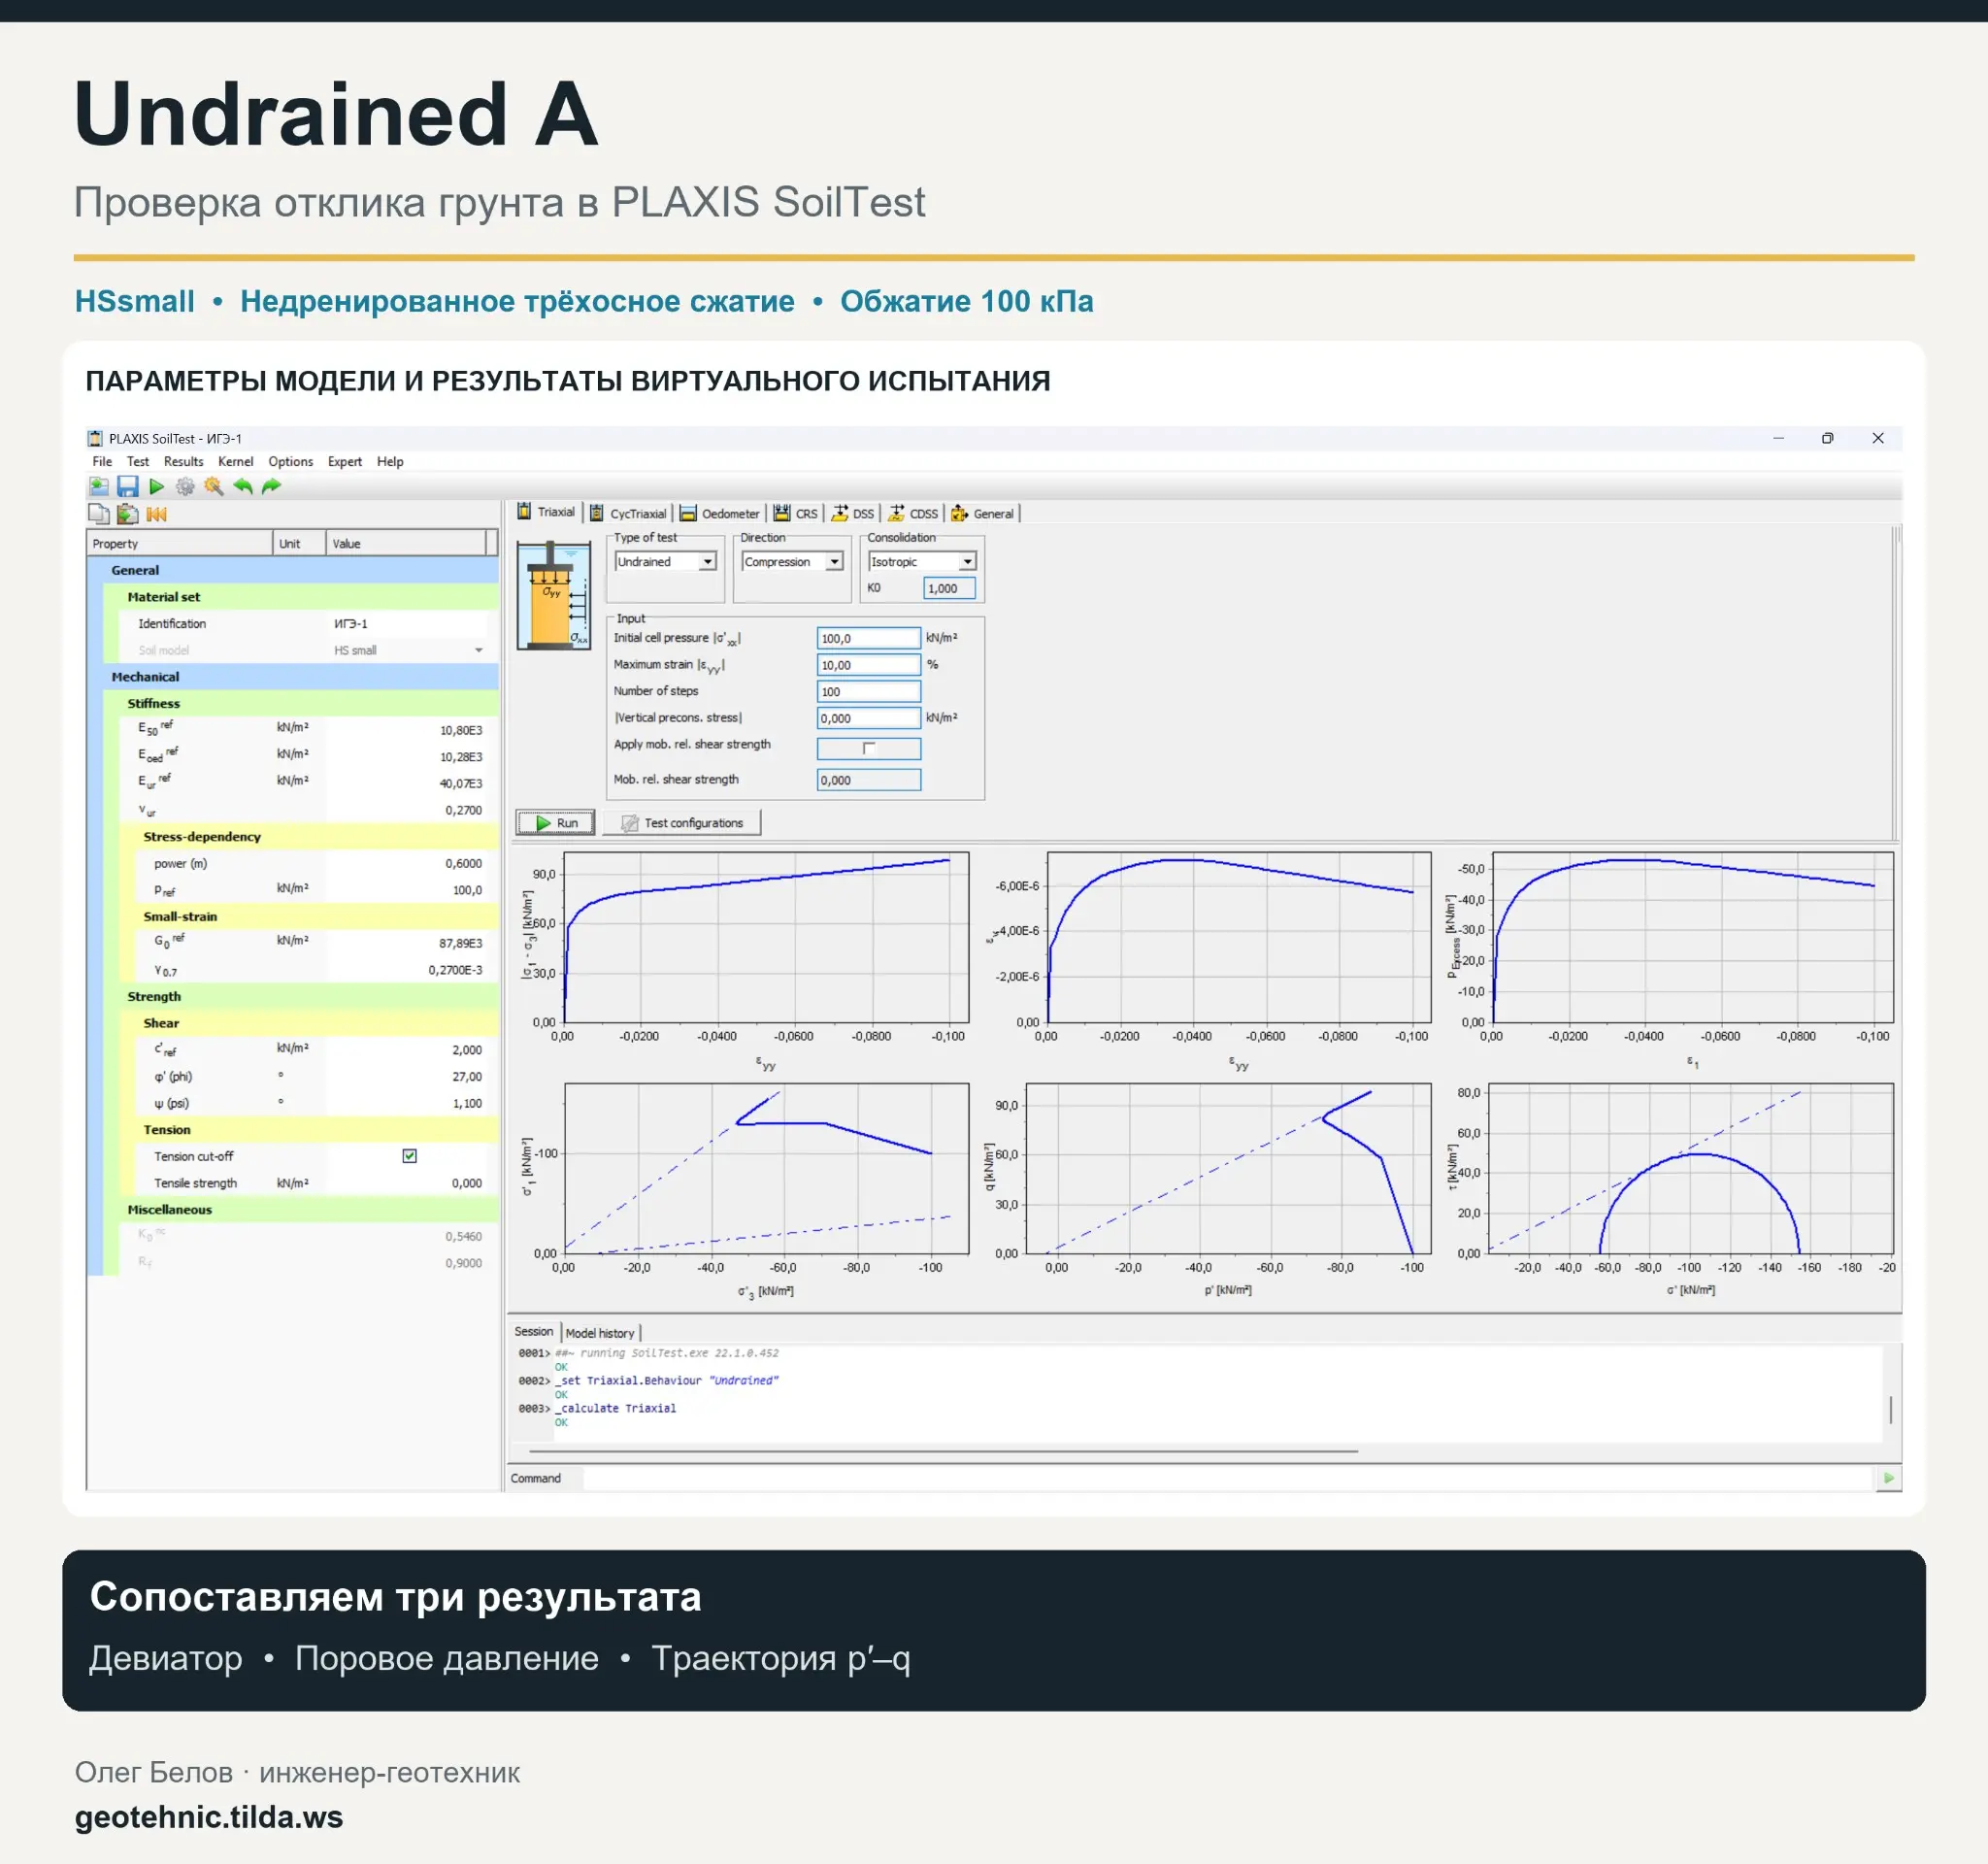Click the CycTriaxial tab icon
Viewport: 1988px width, 1864px height.
pyautogui.click(x=597, y=513)
